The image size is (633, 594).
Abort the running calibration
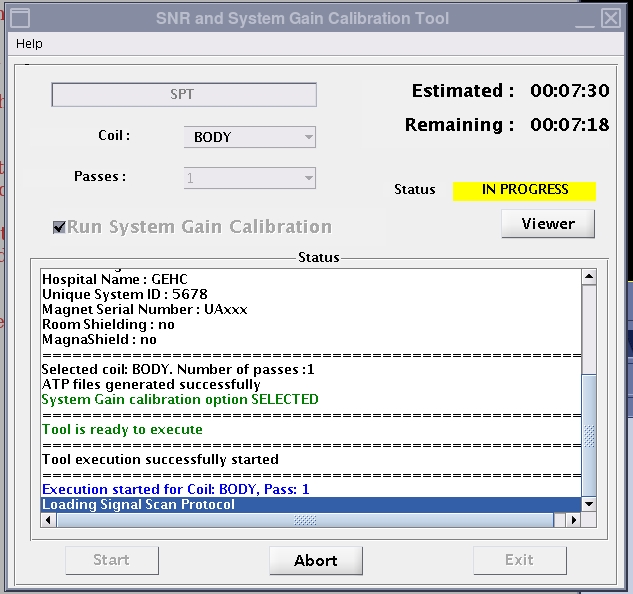[x=315, y=560]
